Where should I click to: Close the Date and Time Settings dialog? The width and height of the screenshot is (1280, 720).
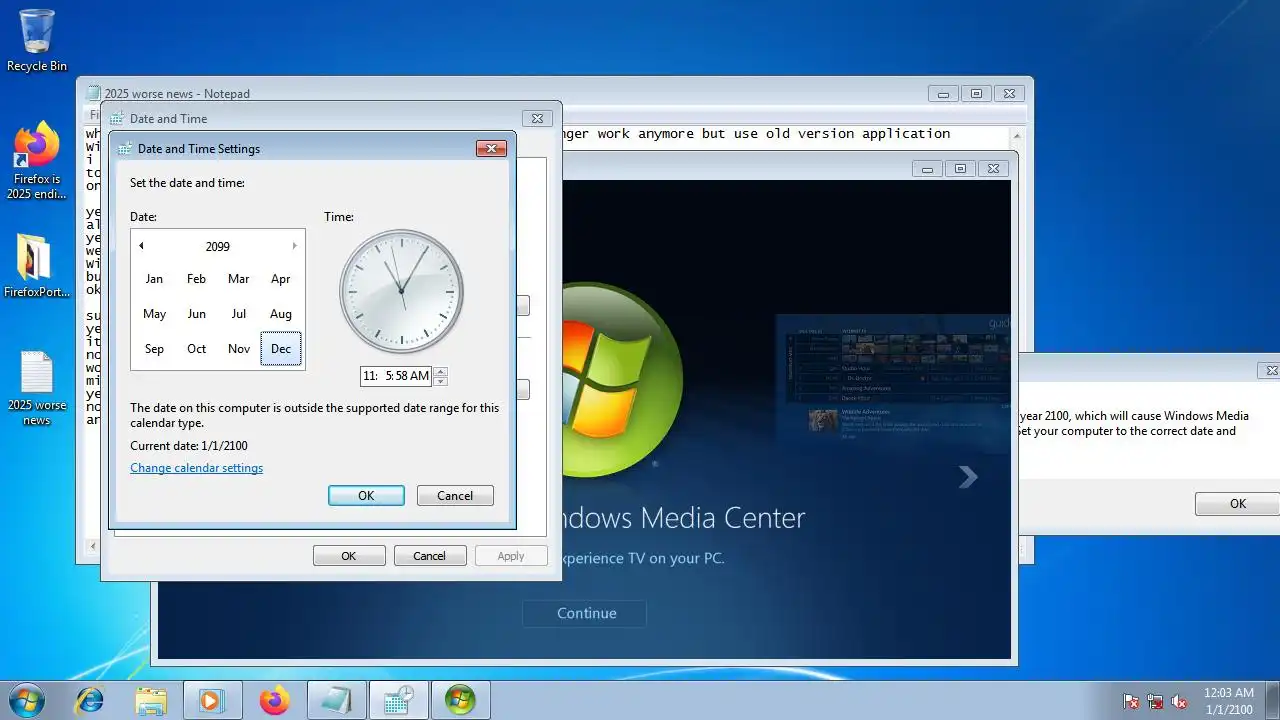pos(491,148)
